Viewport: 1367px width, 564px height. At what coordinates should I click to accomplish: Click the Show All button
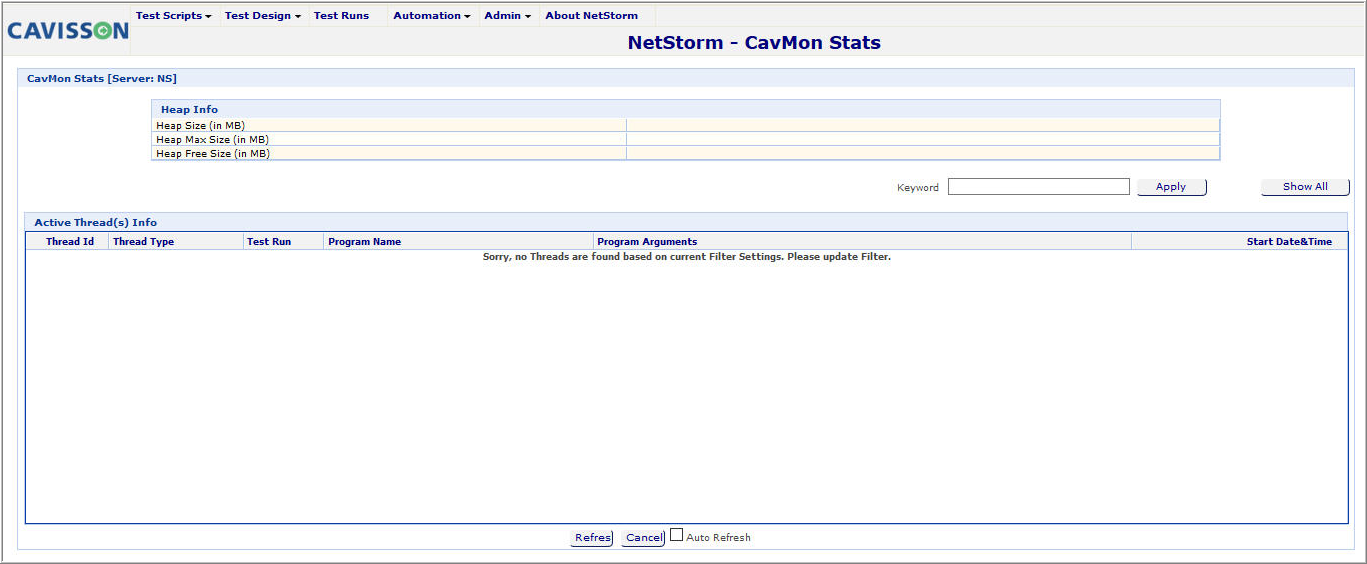[x=1306, y=187]
